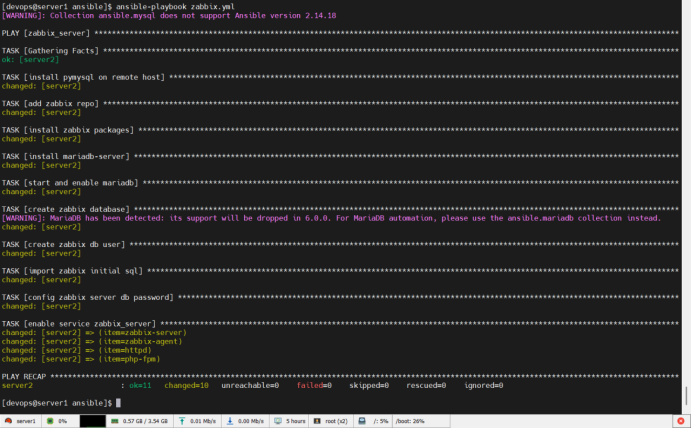Click the download speed arrow icon
692x428 pixels.
tap(229, 421)
